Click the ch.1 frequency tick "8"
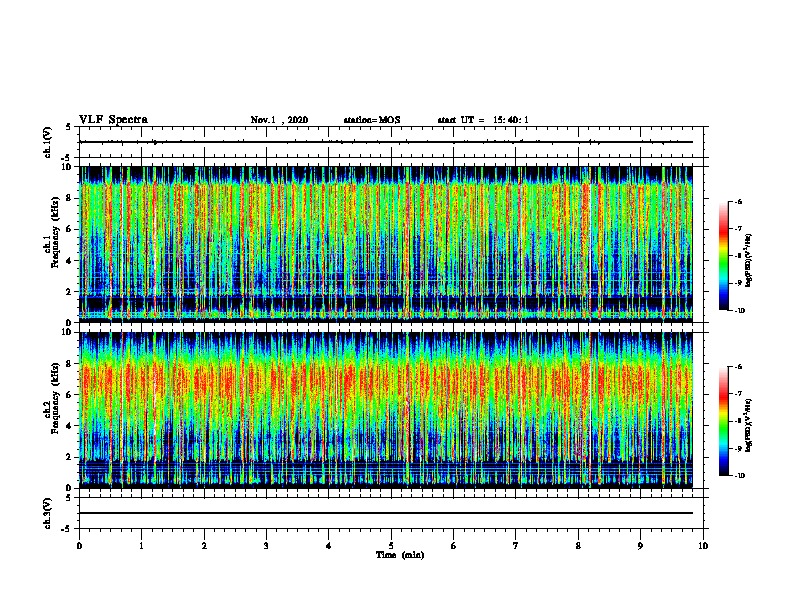The image size is (792, 612). (69, 198)
